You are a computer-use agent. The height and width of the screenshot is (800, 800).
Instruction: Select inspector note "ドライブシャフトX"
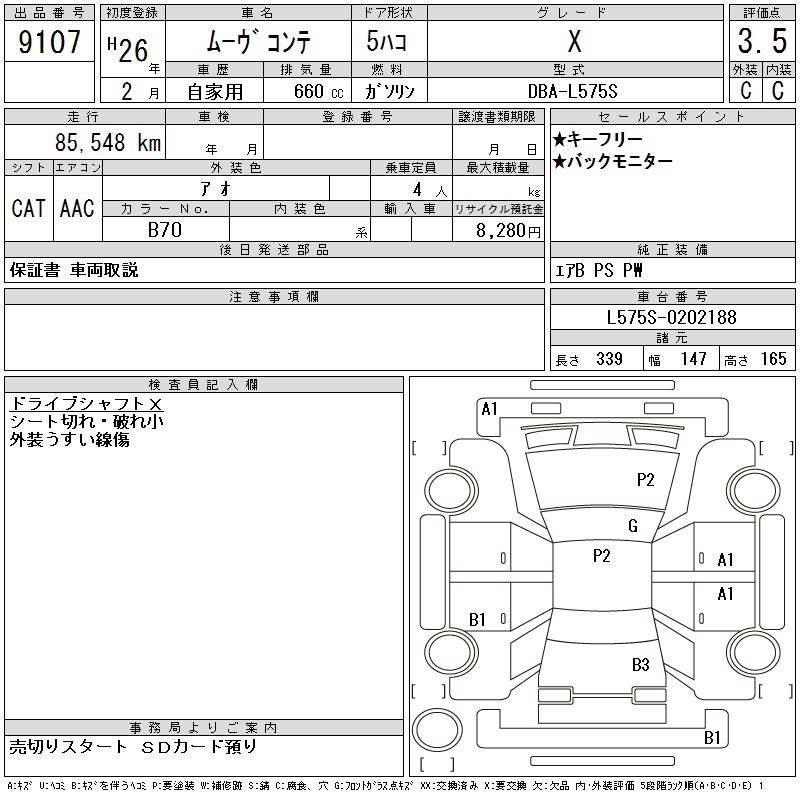tap(86, 404)
